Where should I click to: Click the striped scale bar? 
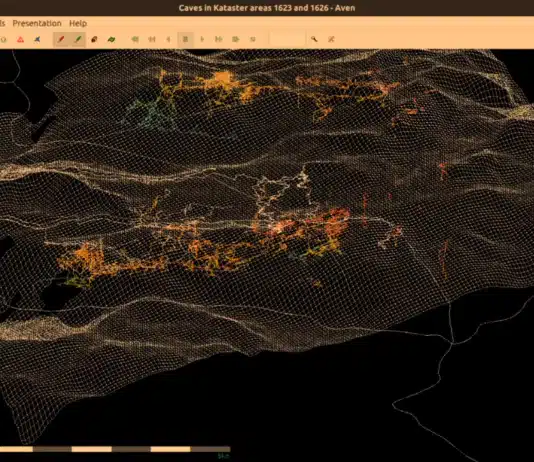115,449
